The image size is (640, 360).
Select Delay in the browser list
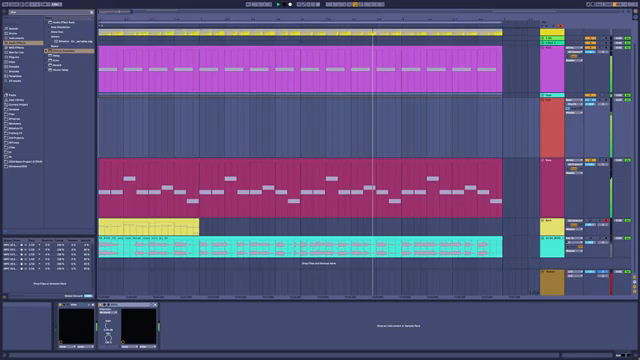click(x=56, y=56)
